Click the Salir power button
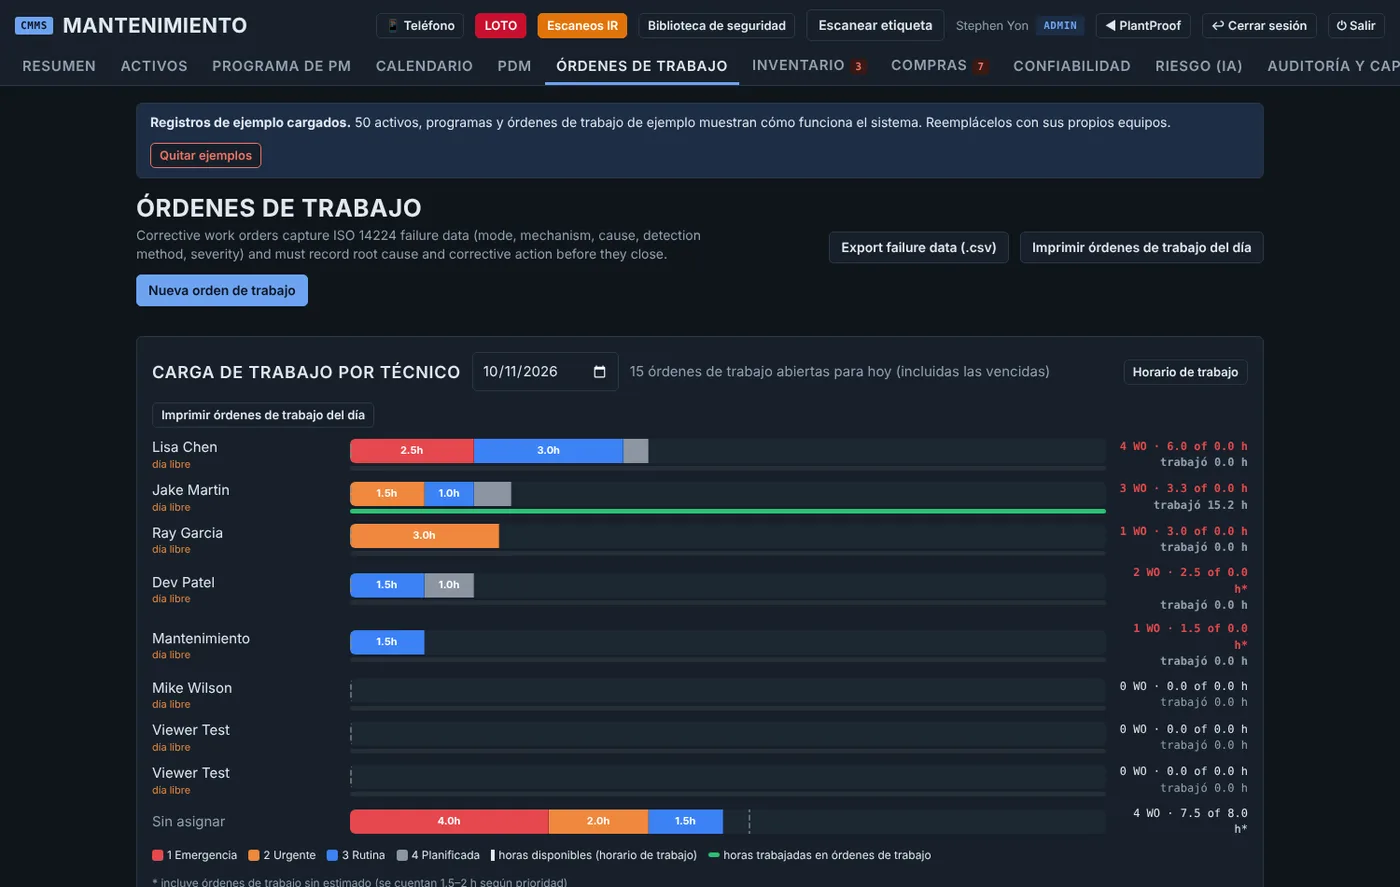Viewport: 1400px width, 887px height. click(1356, 25)
